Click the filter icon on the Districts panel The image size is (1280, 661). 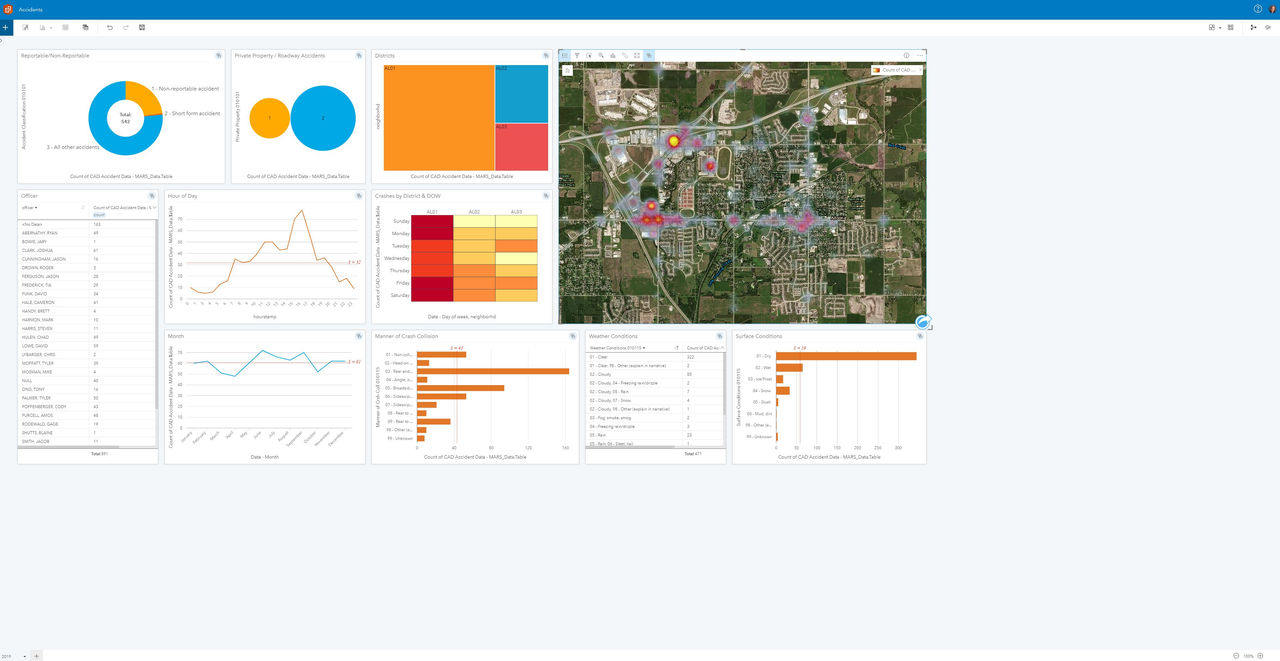(545, 55)
